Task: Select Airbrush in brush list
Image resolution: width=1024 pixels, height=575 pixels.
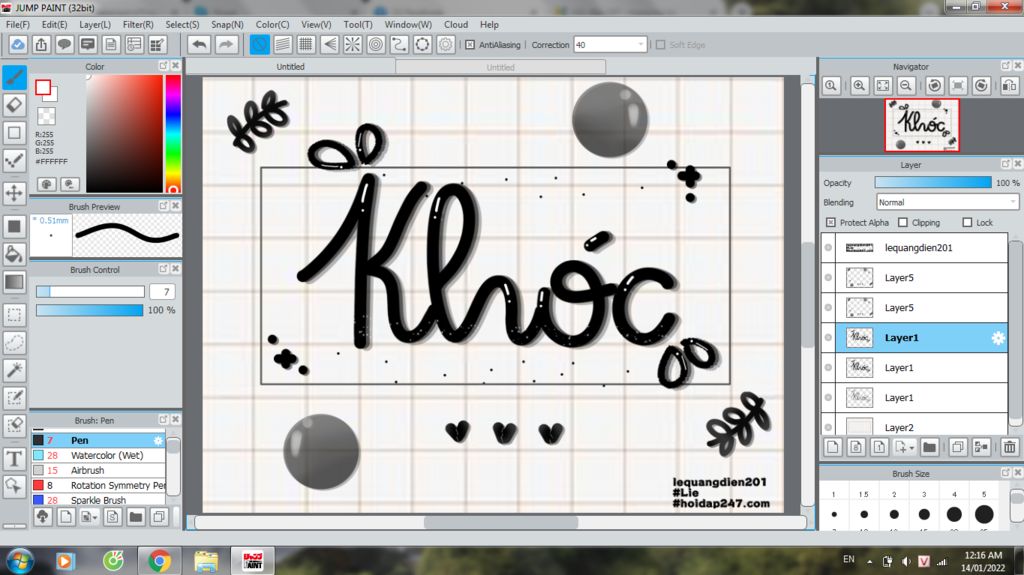Action: 98,470
